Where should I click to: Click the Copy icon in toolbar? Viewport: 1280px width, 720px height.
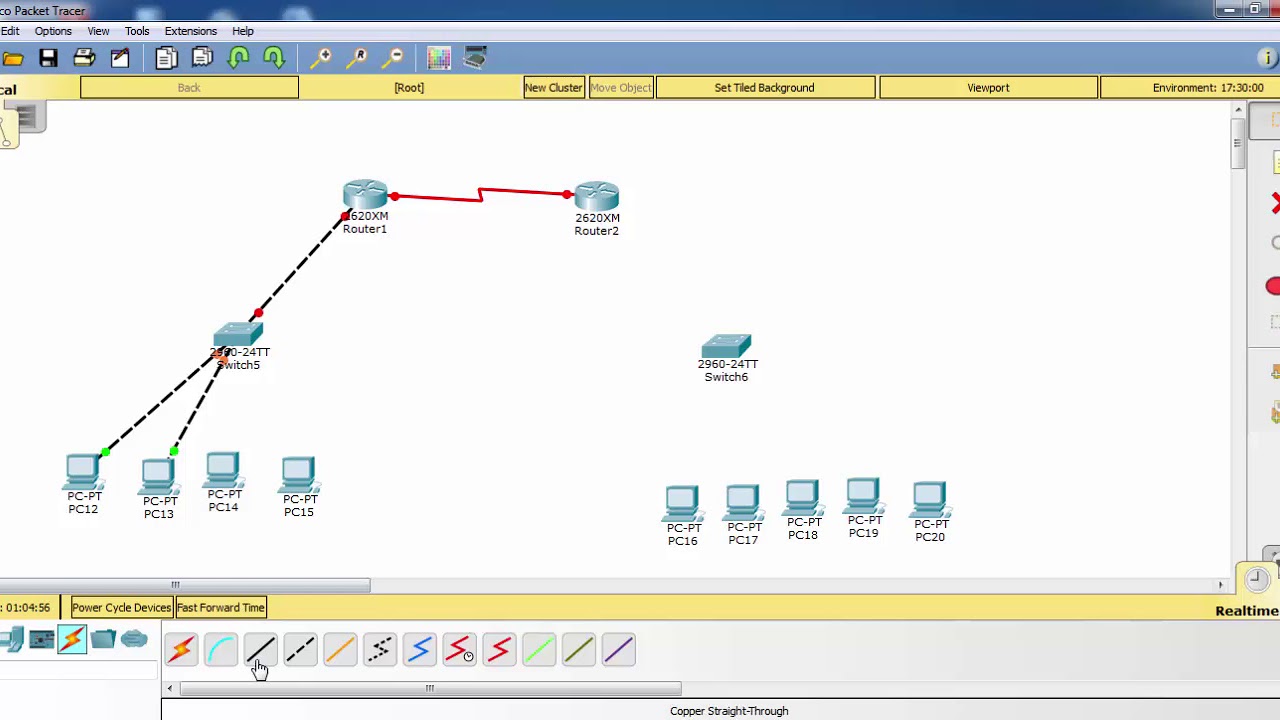click(x=166, y=58)
